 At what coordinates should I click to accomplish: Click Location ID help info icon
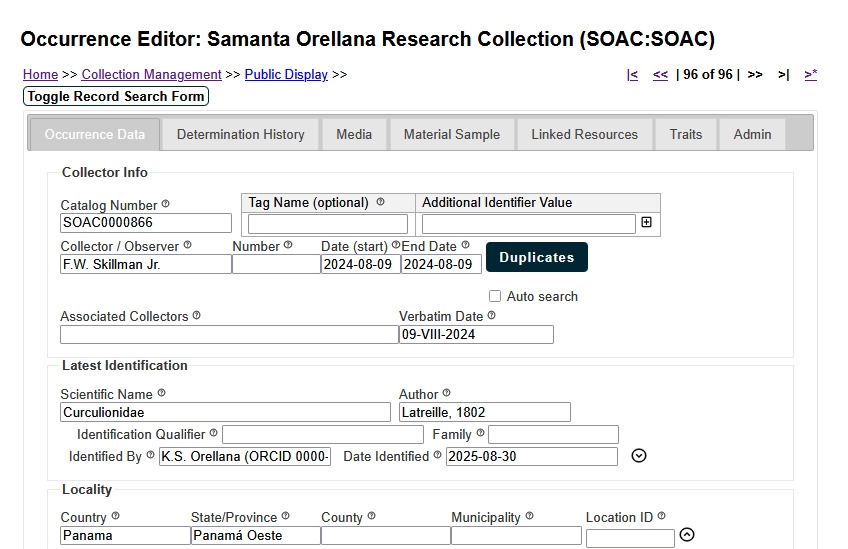pyautogui.click(x=661, y=517)
